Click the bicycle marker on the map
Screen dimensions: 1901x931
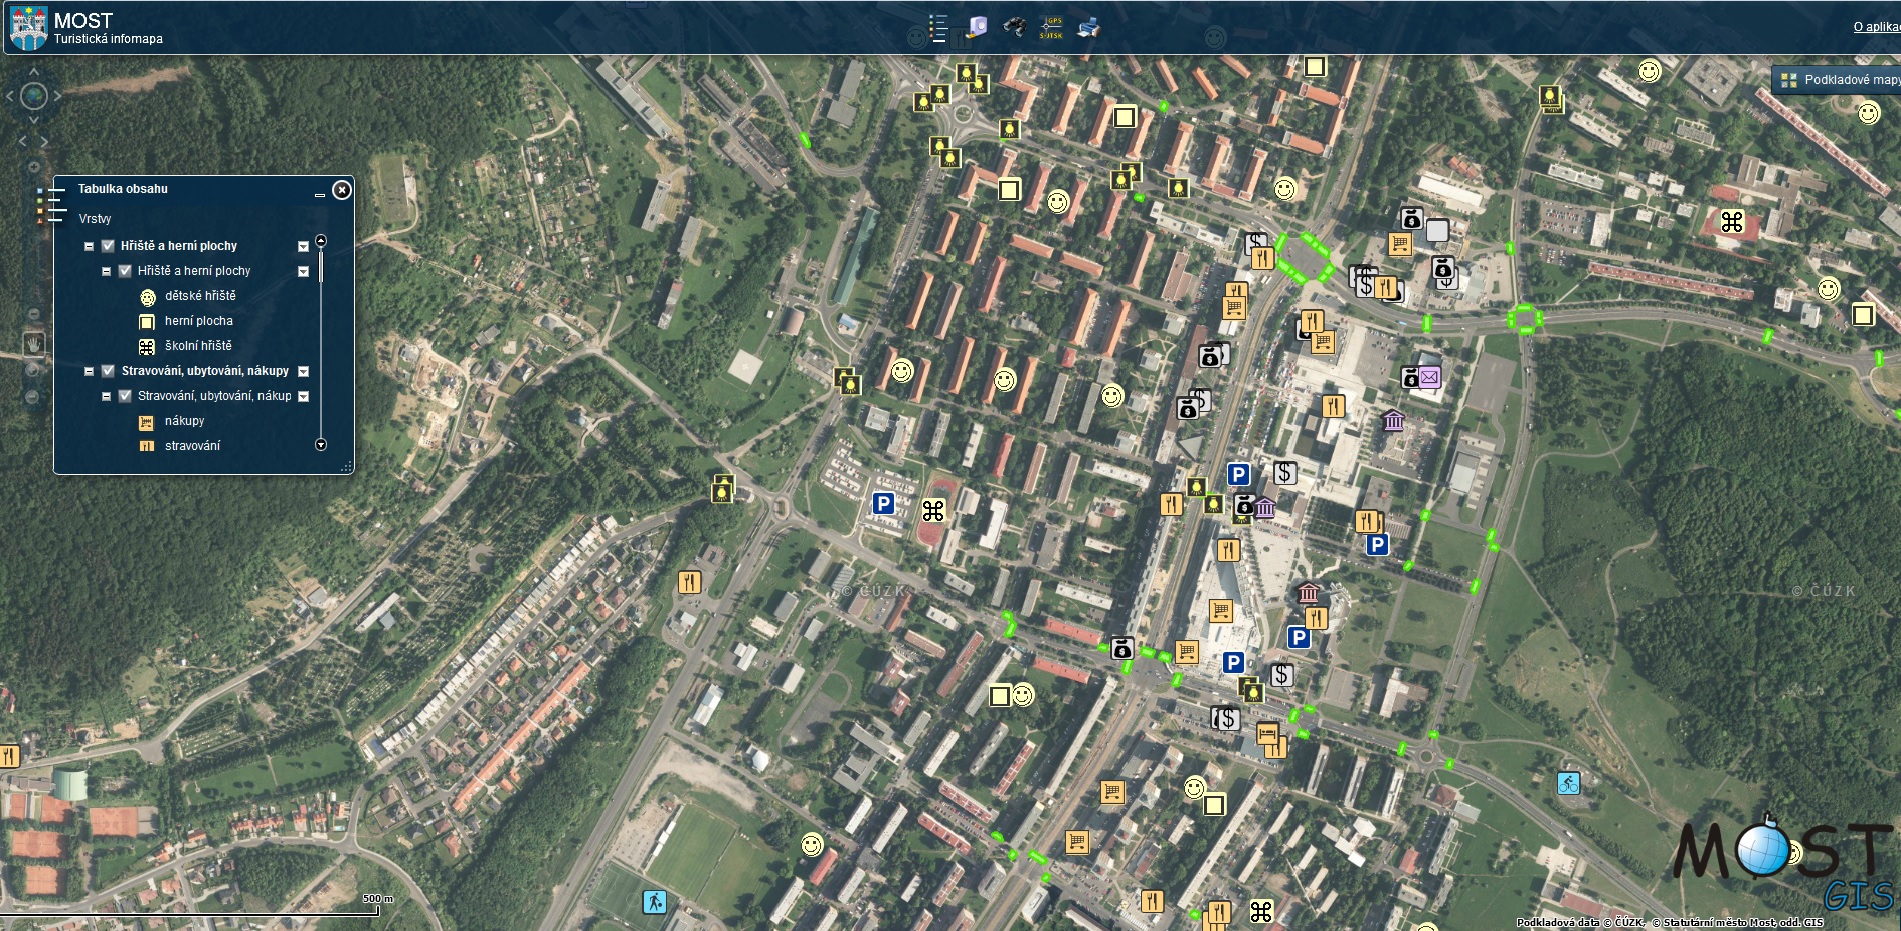[x=1568, y=783]
